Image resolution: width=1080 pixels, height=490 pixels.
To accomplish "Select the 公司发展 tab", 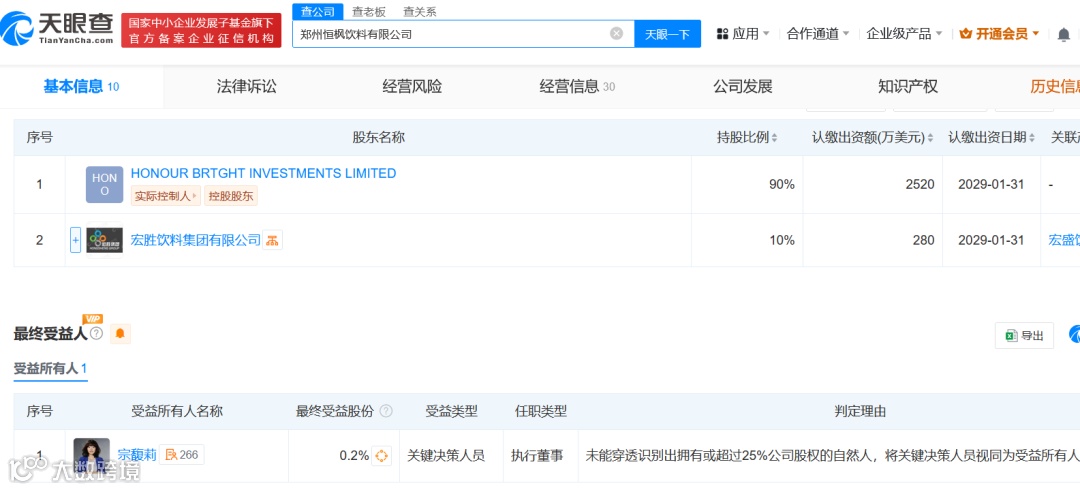I will (742, 87).
